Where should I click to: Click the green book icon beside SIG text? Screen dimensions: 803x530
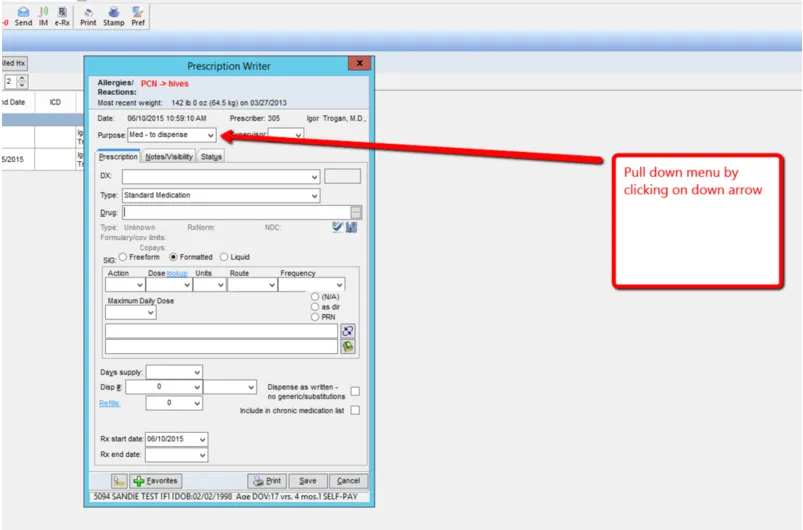tap(348, 346)
